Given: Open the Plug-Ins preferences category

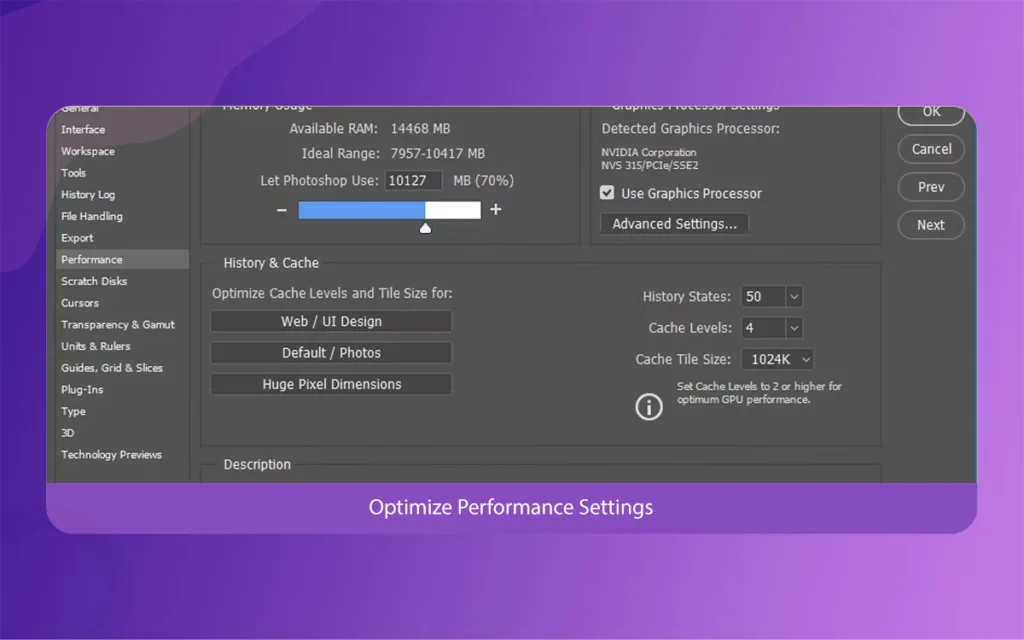Looking at the screenshot, I should pyautogui.click(x=82, y=389).
